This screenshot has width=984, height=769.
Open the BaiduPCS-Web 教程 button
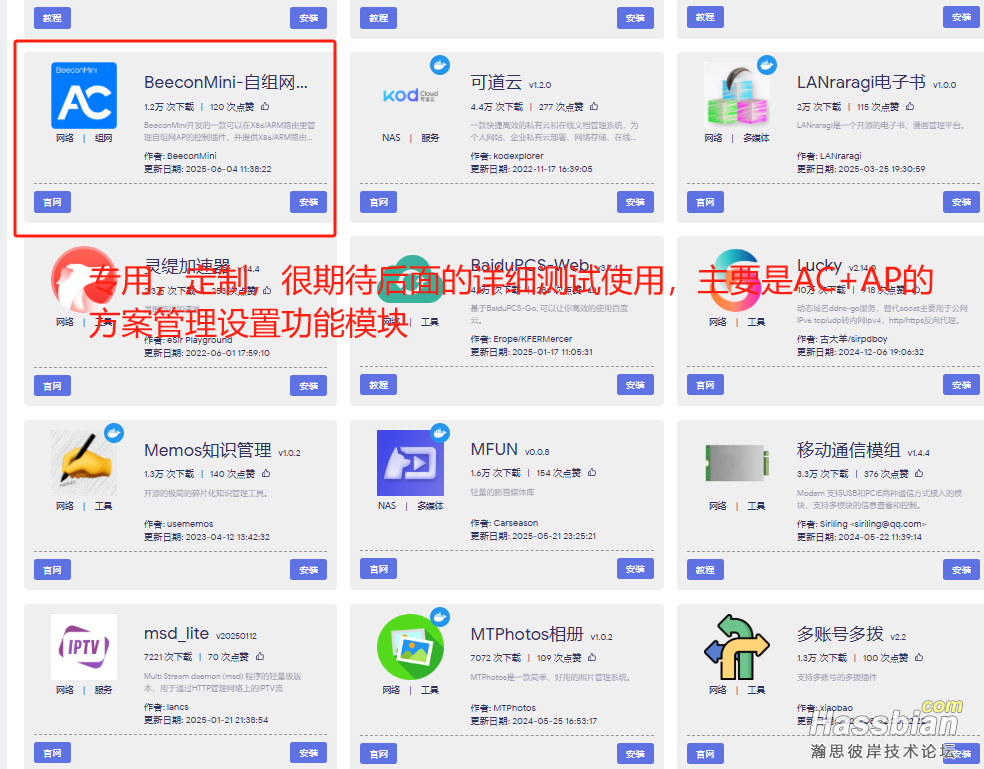click(378, 385)
